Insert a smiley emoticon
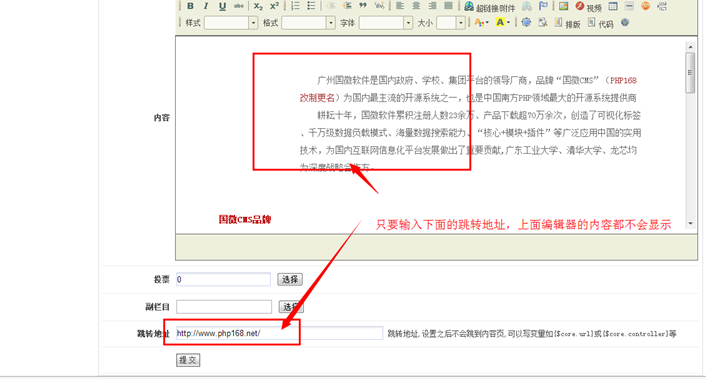The image size is (706, 379). point(645,6)
